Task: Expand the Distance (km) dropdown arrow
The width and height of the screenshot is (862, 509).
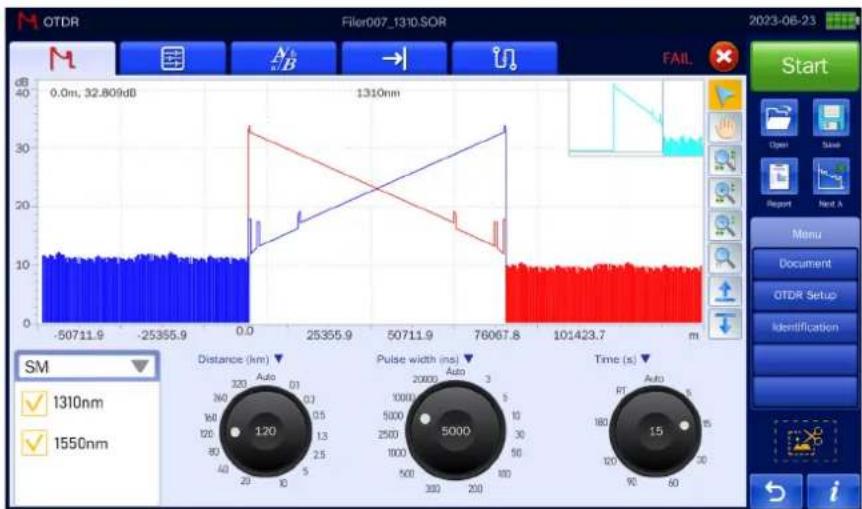Action: click(279, 358)
